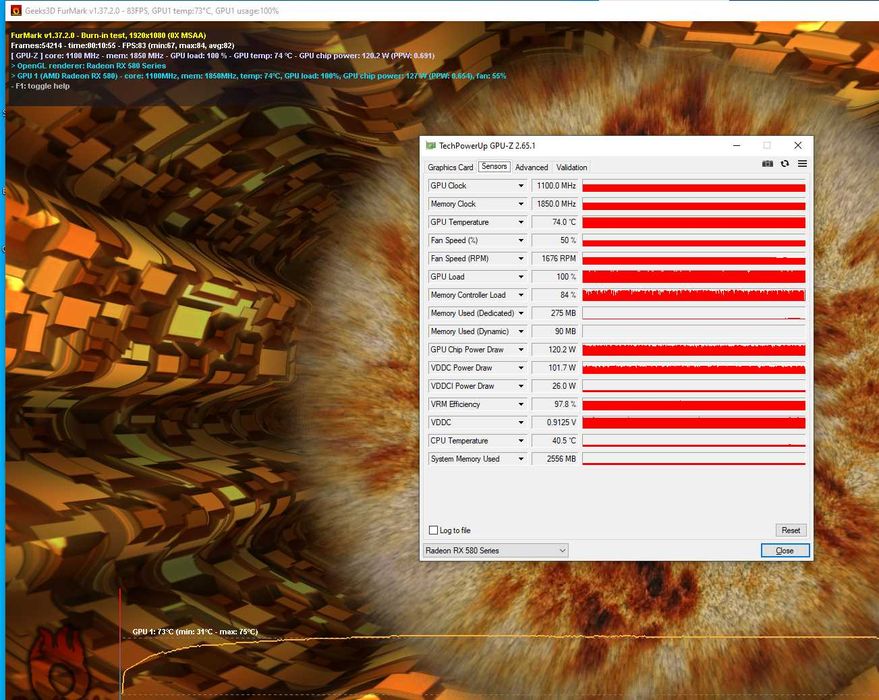This screenshot has height=700, width=879.
Task: Open the Memory Clock sensor dropdown
Action: [521, 204]
